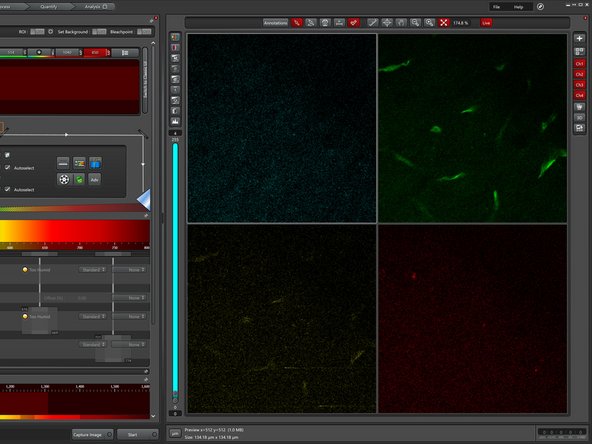Open third detector's Standard dropdown
The width and height of the screenshot is (592, 444).
(x=93, y=344)
